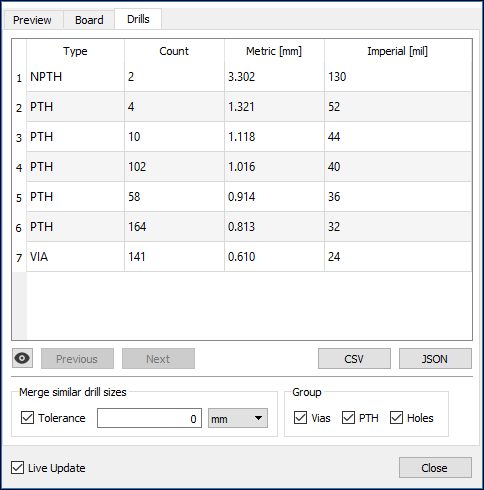Click the Previous button
The image size is (484, 490).
point(77,359)
